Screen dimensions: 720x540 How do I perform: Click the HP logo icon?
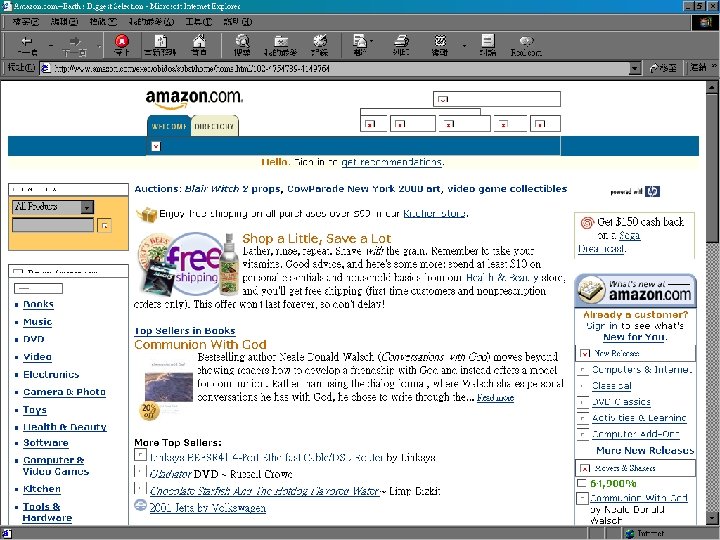click(652, 191)
